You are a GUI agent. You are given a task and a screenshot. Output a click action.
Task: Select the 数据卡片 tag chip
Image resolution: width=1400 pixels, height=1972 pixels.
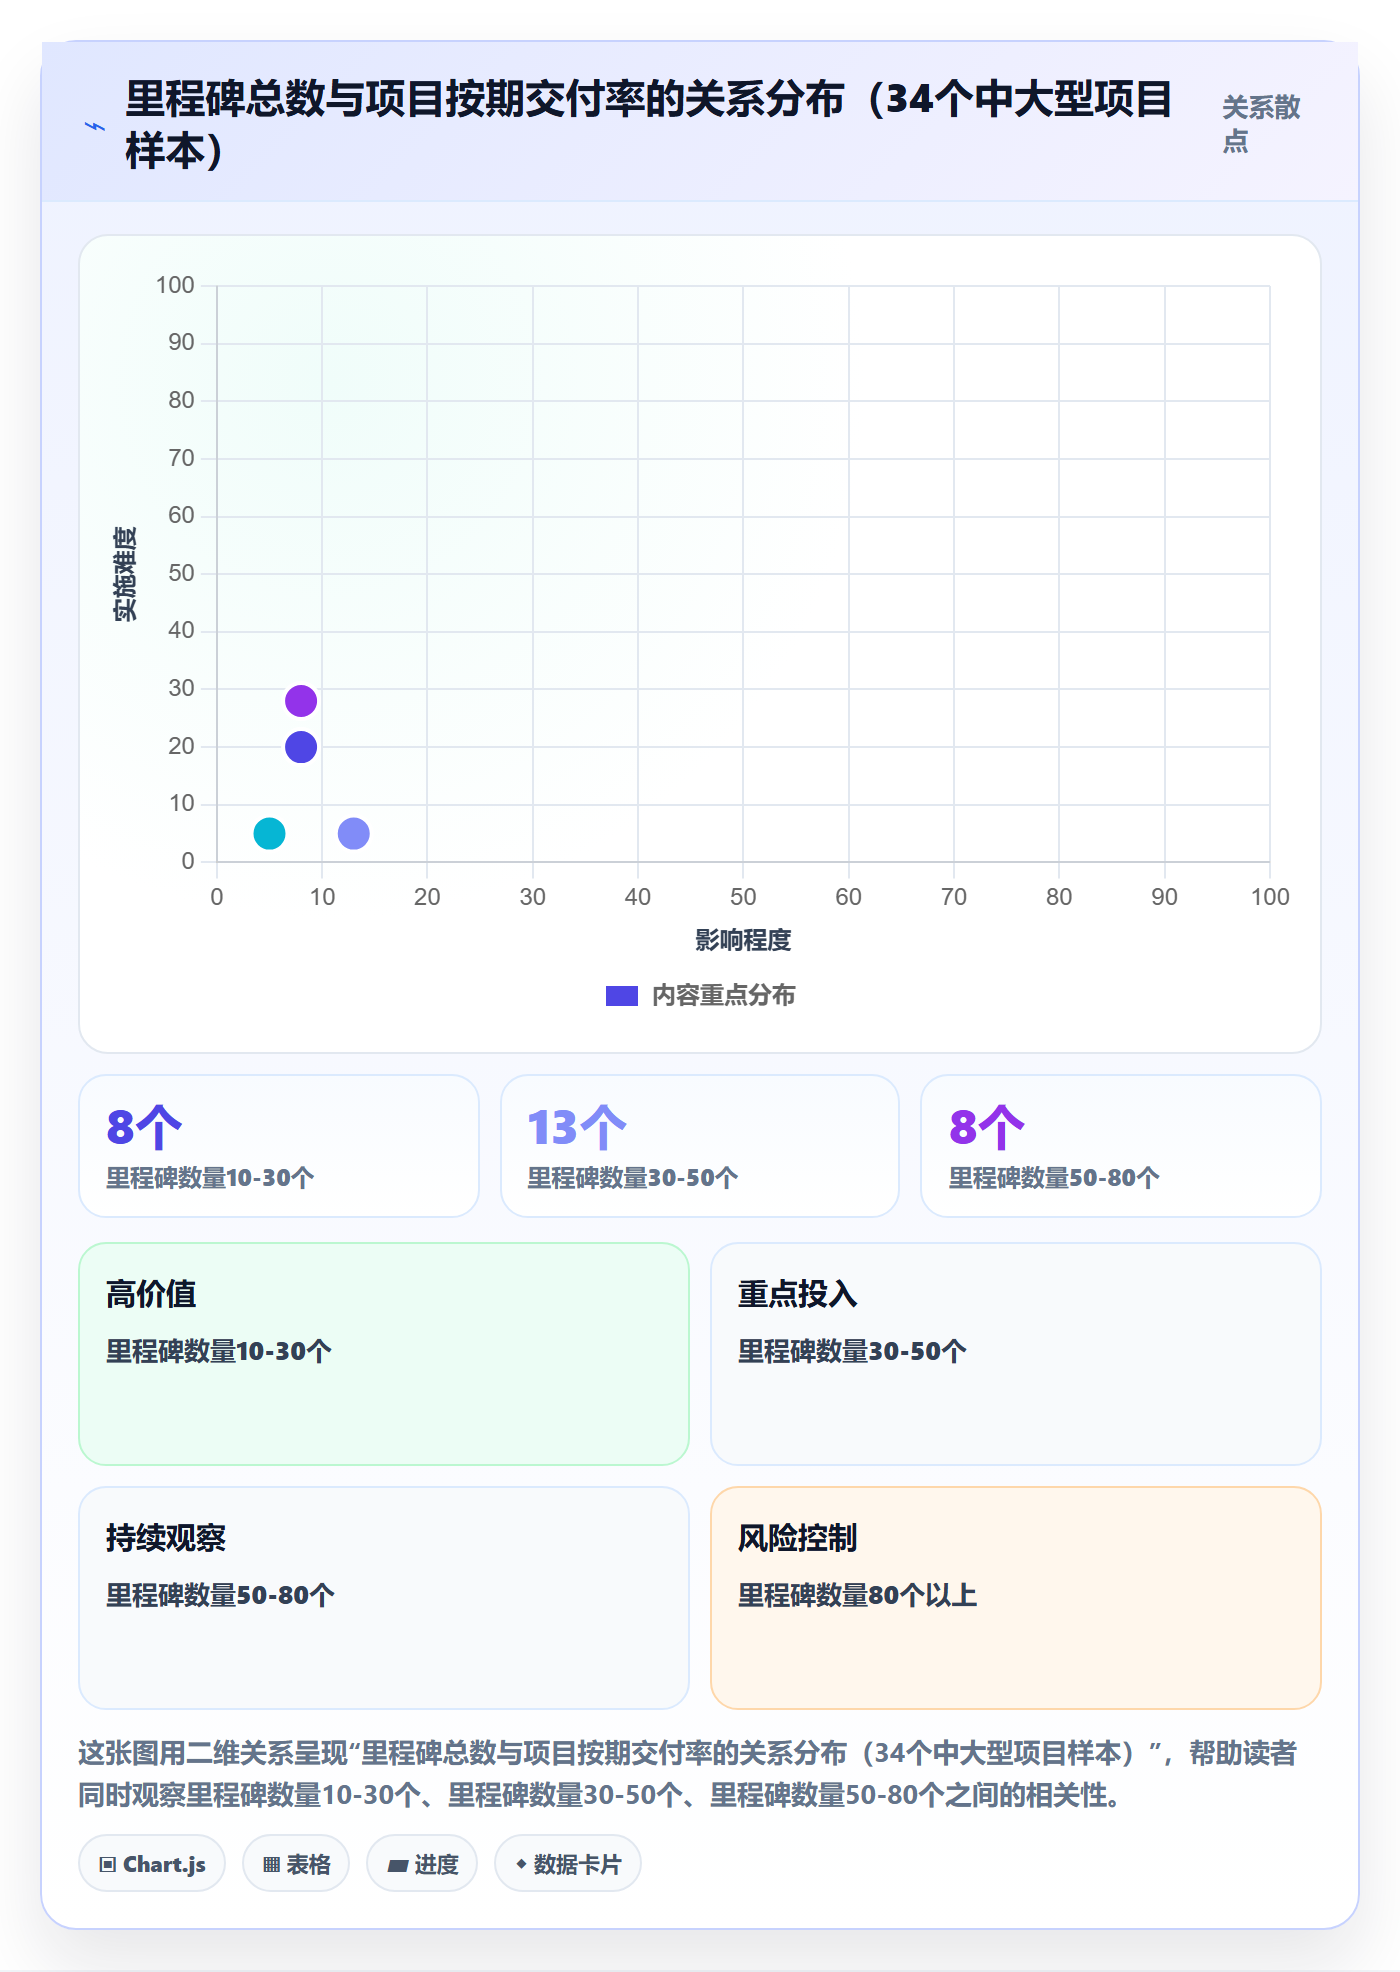click(x=568, y=1864)
